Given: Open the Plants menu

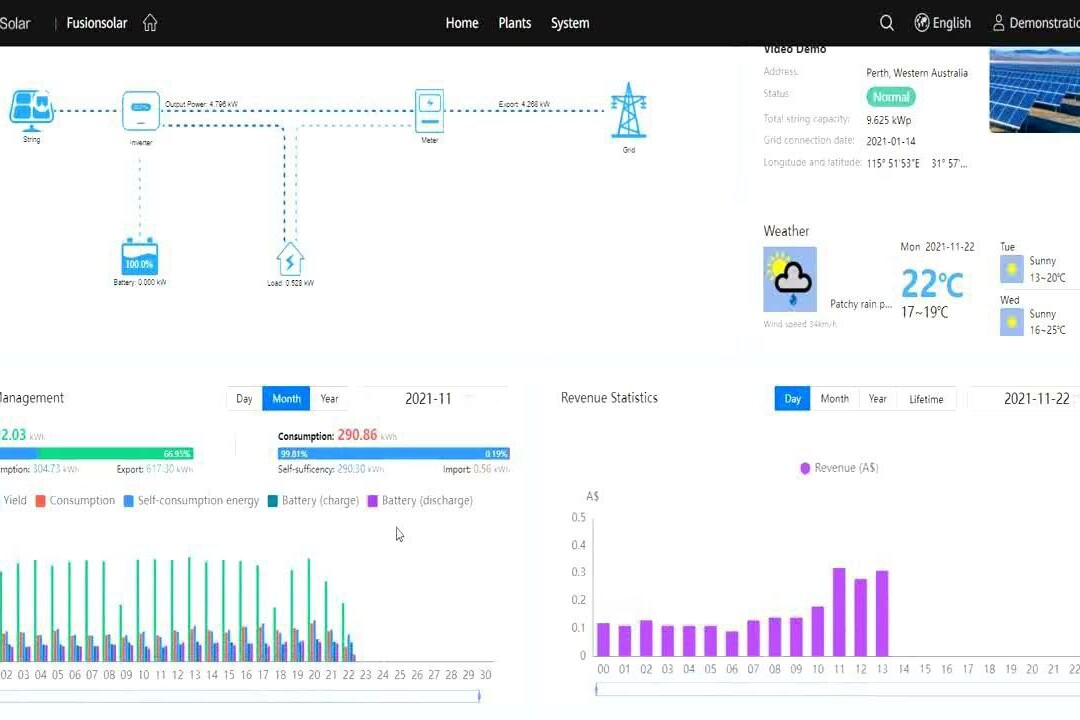Looking at the screenshot, I should tap(514, 23).
